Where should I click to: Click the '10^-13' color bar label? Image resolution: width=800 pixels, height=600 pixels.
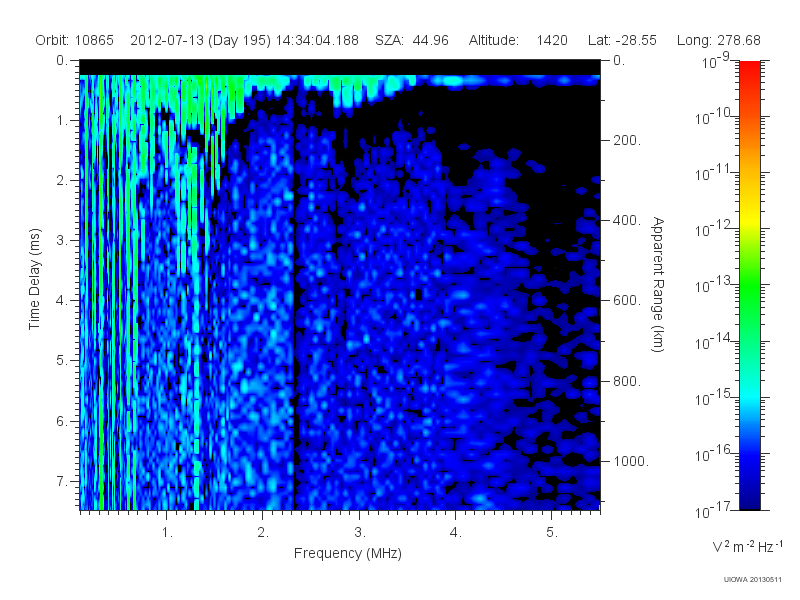pos(713,285)
